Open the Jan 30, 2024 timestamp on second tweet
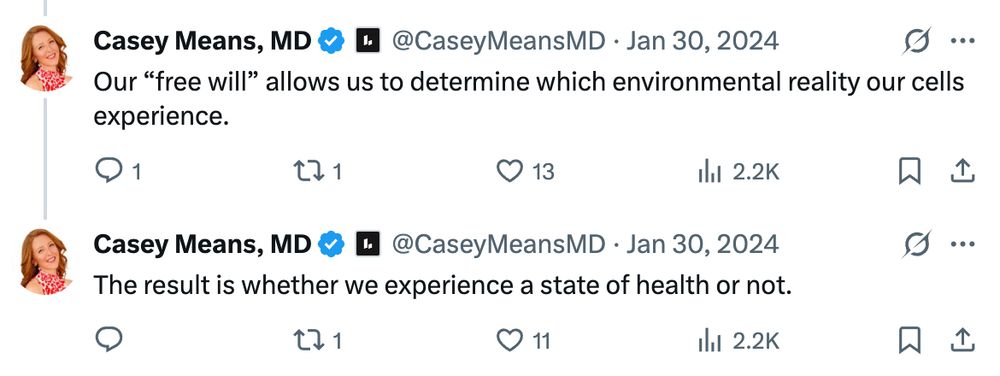The image size is (1000, 376). (702, 243)
